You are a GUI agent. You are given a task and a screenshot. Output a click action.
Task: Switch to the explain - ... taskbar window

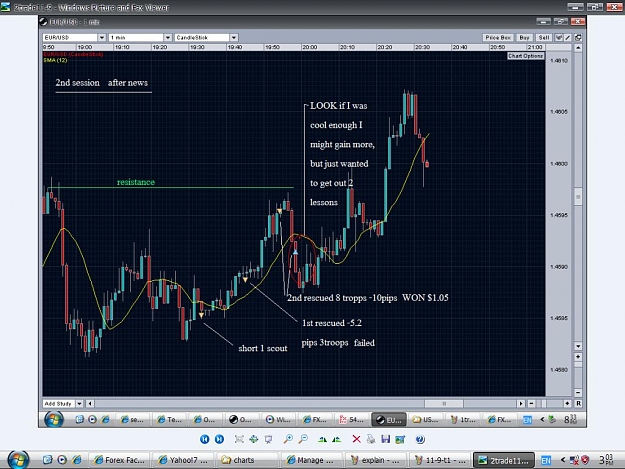pos(376,460)
